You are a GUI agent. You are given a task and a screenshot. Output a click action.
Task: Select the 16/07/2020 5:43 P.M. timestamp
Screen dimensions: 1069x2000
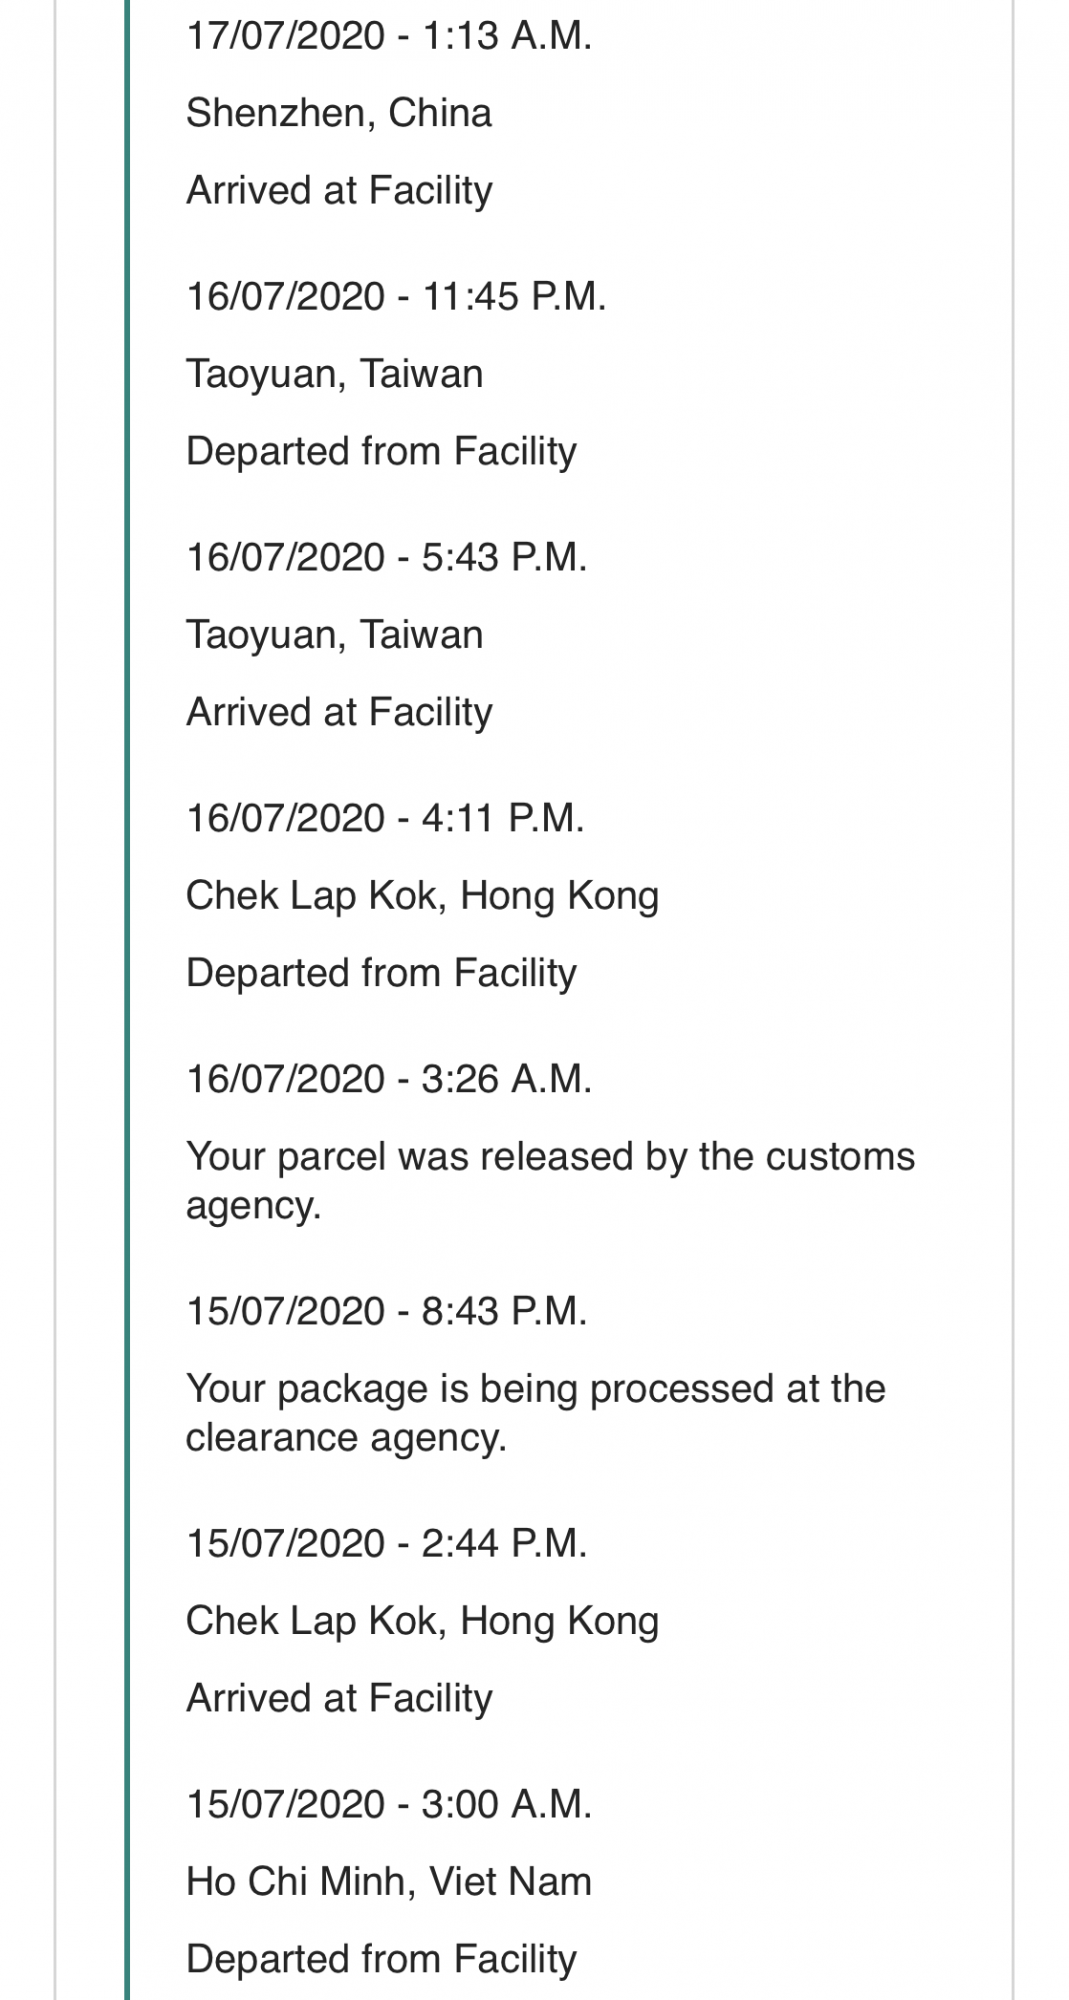pyautogui.click(x=387, y=558)
